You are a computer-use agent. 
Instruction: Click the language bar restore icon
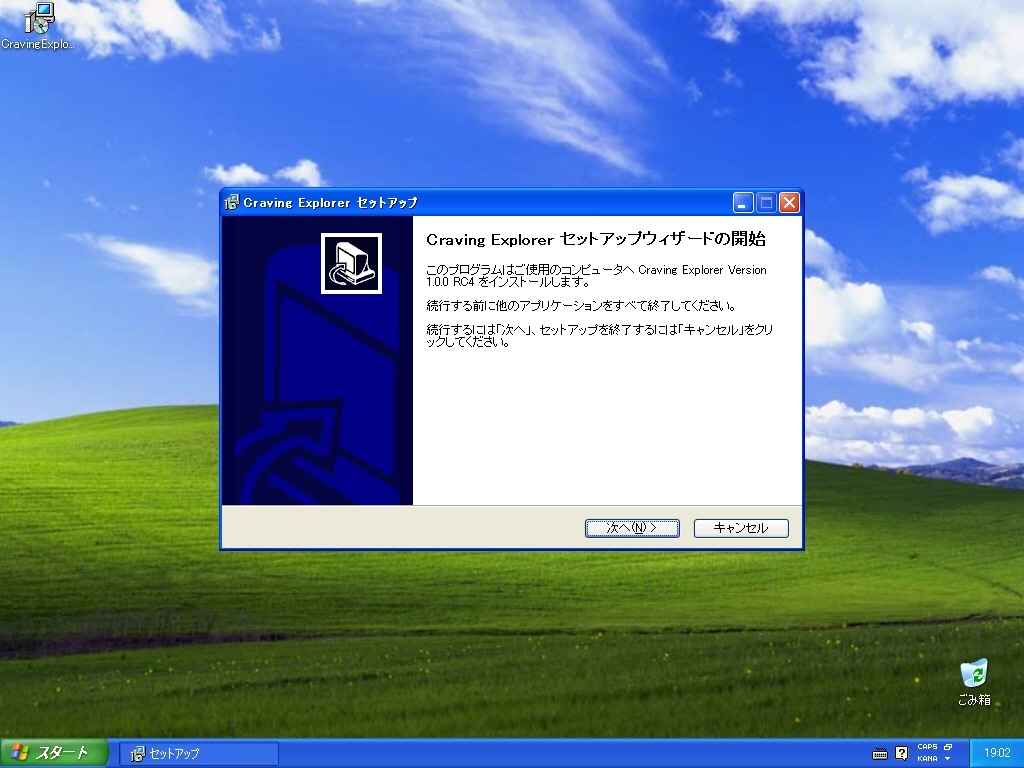(x=948, y=746)
